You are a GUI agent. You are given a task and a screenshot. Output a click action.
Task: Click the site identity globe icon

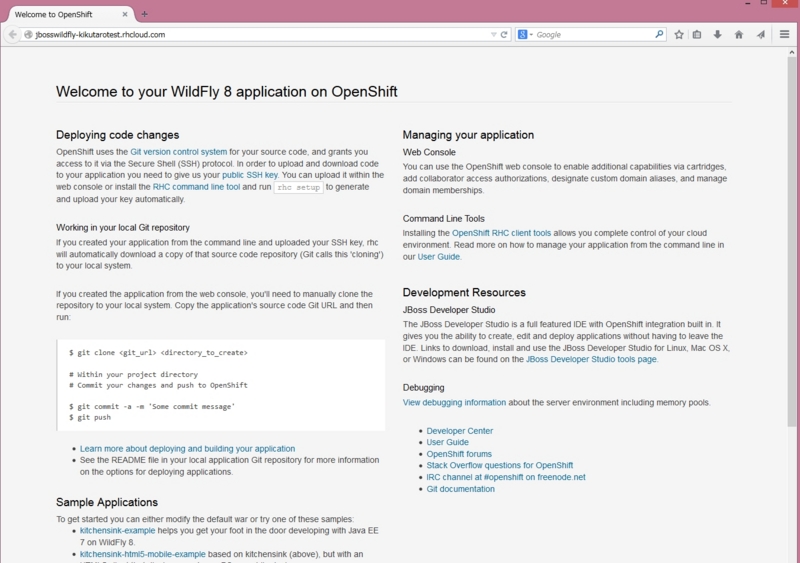29,35
